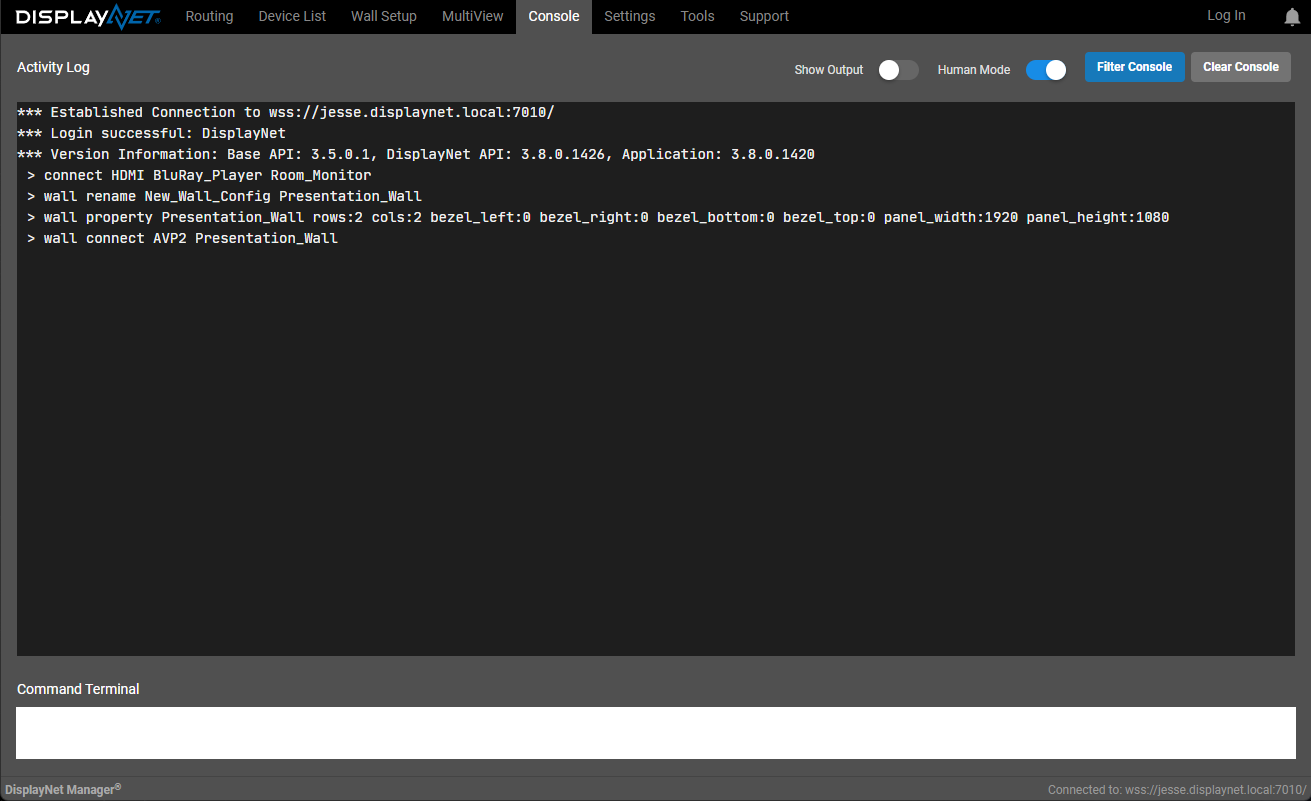Click the Command Terminal label
1311x801 pixels.
78,689
